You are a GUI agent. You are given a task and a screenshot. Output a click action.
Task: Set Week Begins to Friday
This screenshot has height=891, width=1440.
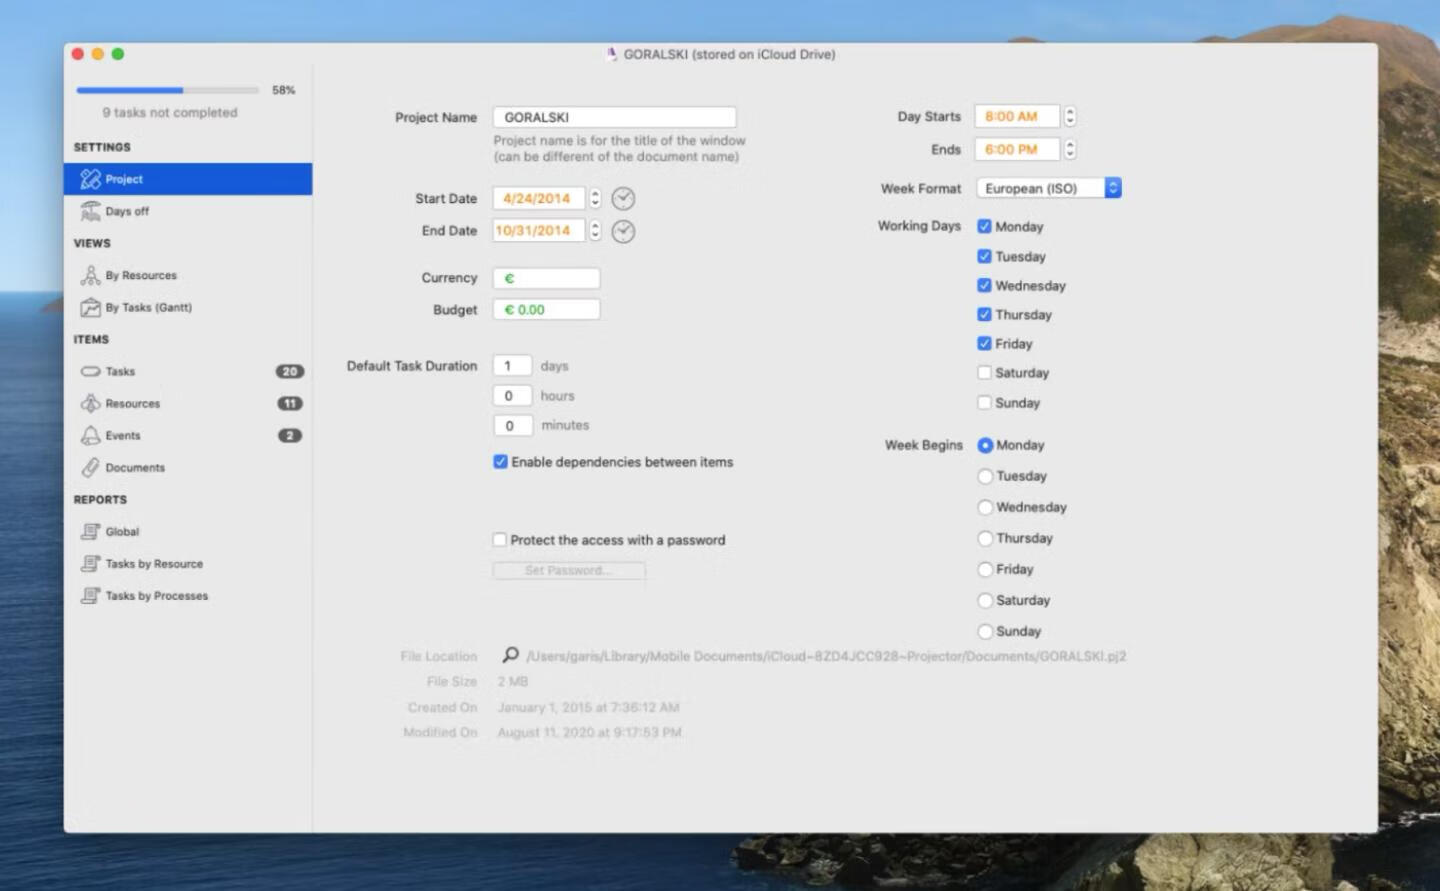pos(985,569)
